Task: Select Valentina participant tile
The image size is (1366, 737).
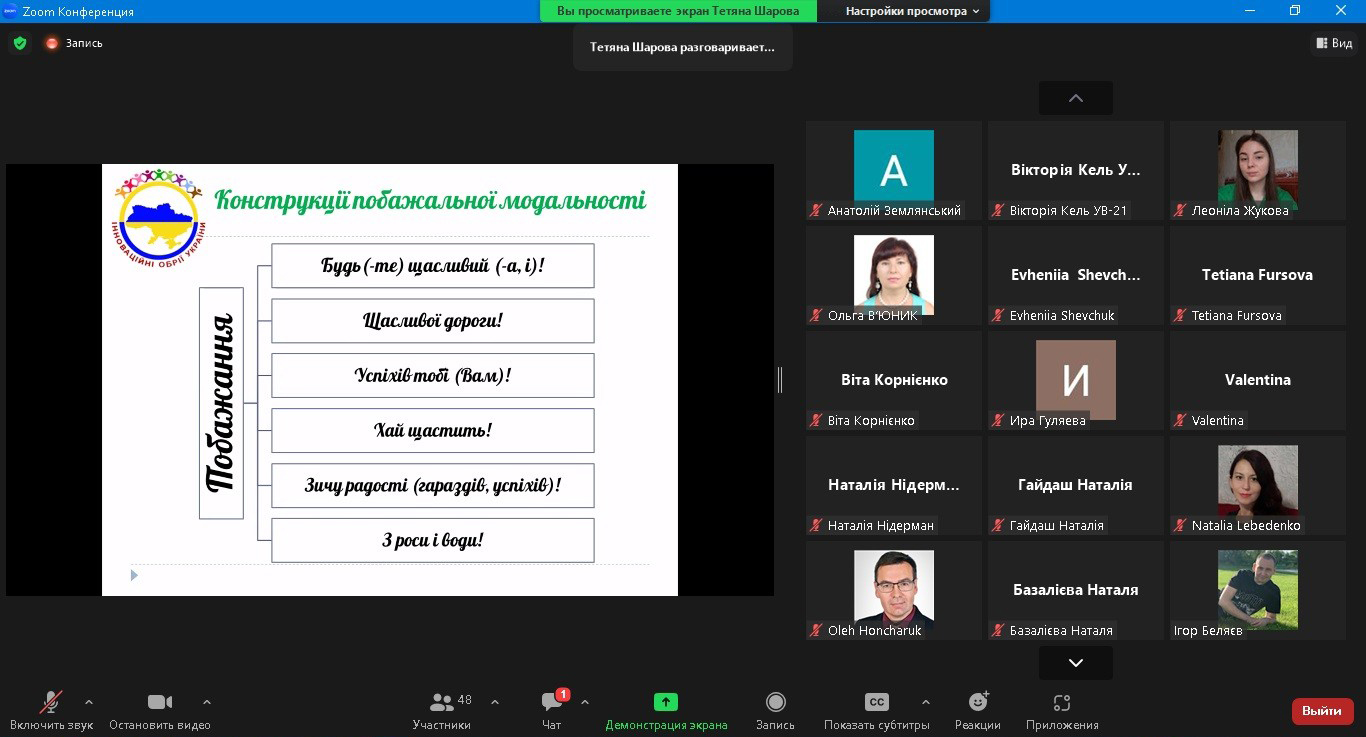Action: [1258, 380]
